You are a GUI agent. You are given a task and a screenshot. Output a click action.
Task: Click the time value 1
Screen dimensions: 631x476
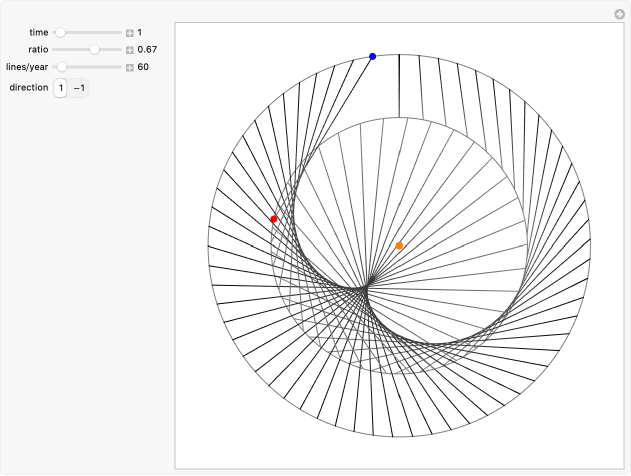[140, 32]
